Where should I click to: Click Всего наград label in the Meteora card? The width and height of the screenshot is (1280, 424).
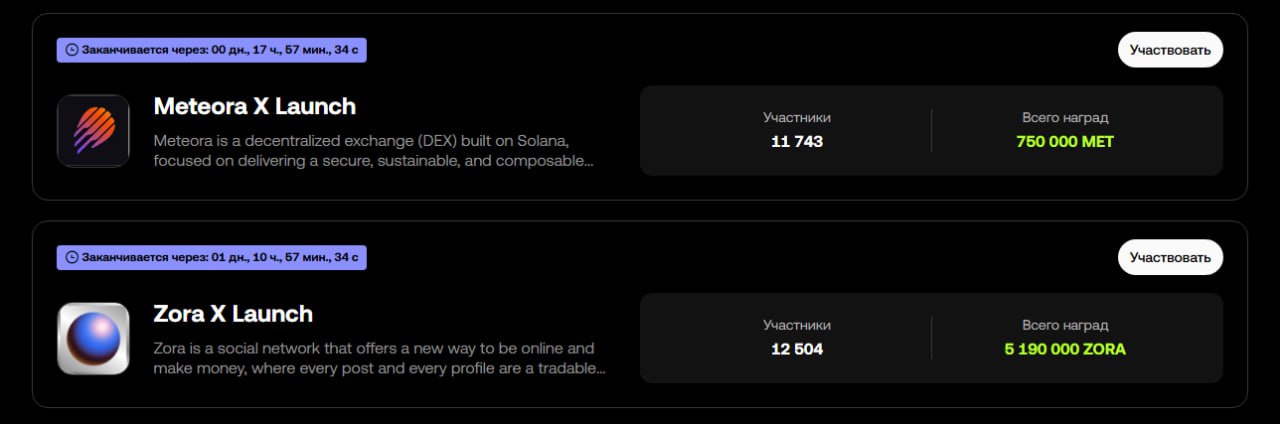coord(1065,118)
